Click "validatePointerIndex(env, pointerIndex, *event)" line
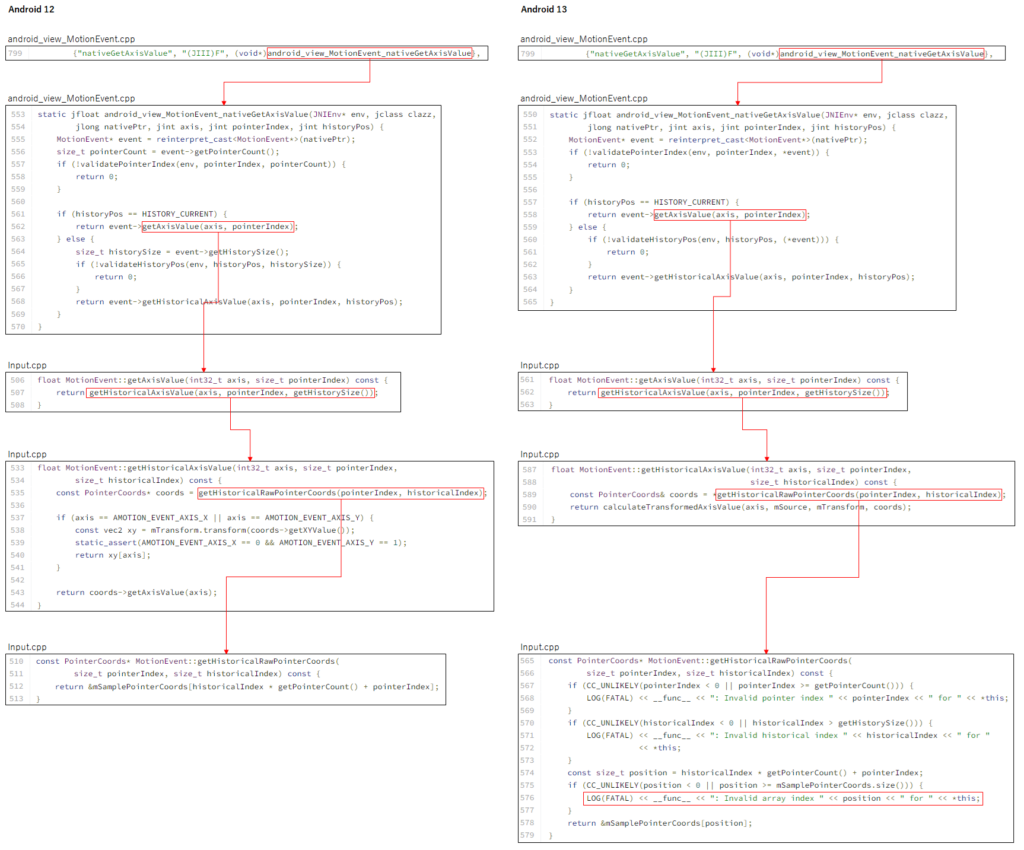Image resolution: width=1024 pixels, height=850 pixels. coord(699,152)
